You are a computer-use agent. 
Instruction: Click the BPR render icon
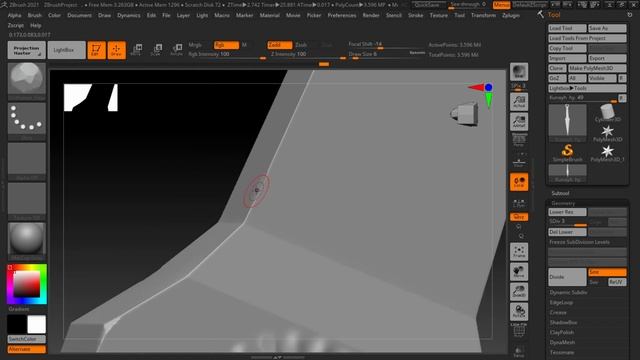pos(519,72)
